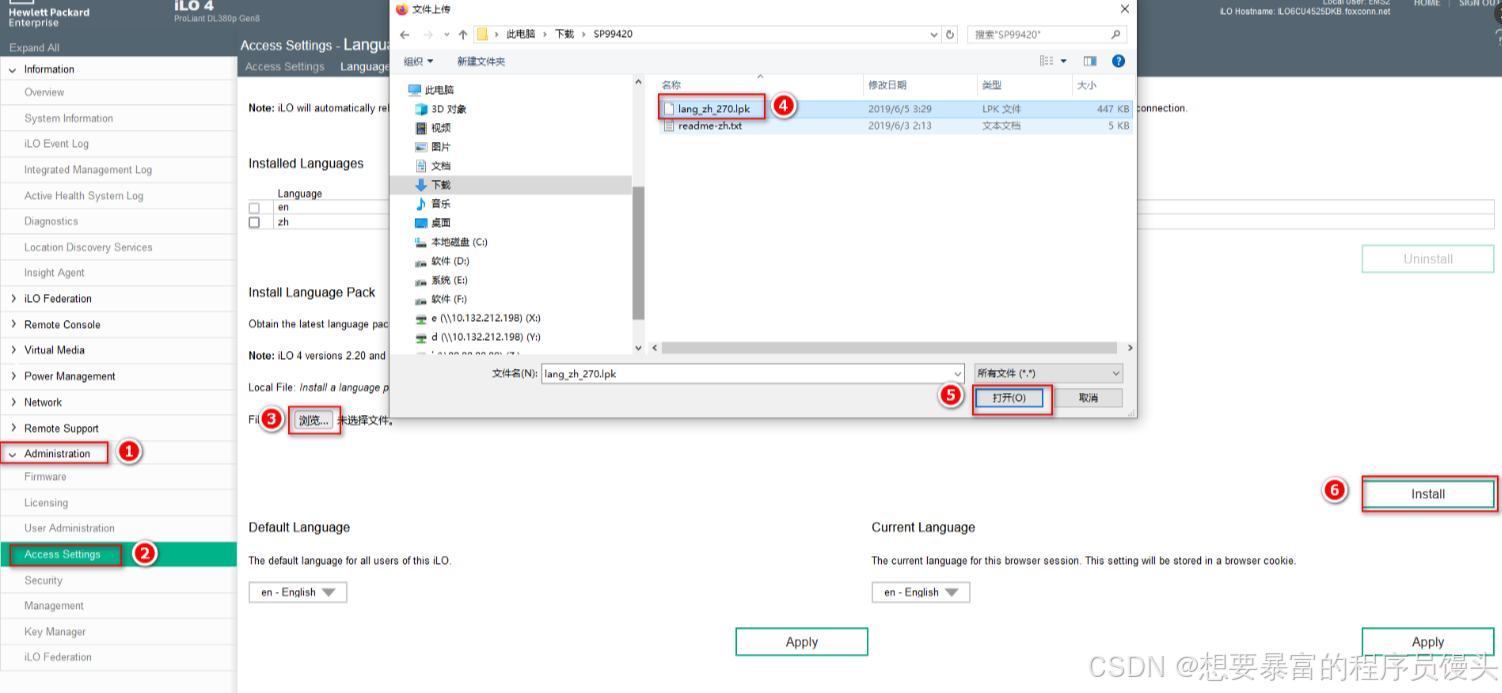Open the 组织 dropdown menu
1502x693 pixels.
pyautogui.click(x=417, y=61)
